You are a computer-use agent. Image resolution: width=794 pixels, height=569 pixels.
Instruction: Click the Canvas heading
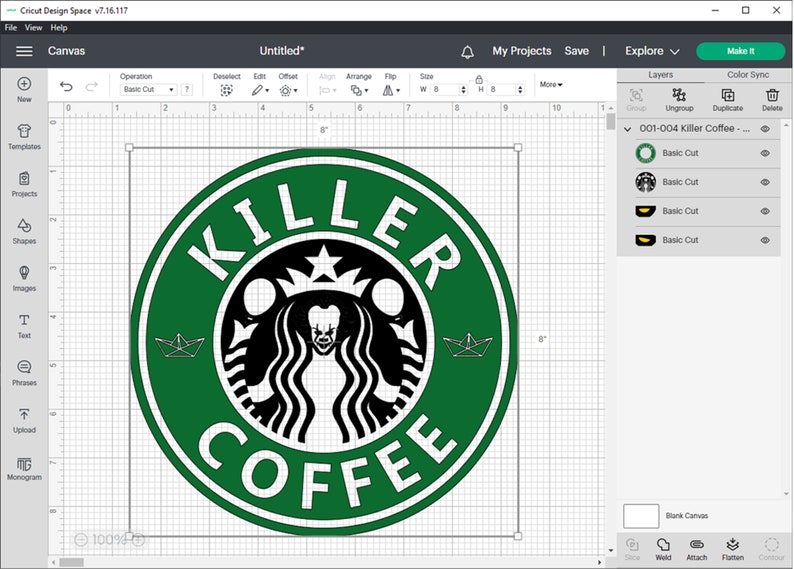click(x=66, y=51)
